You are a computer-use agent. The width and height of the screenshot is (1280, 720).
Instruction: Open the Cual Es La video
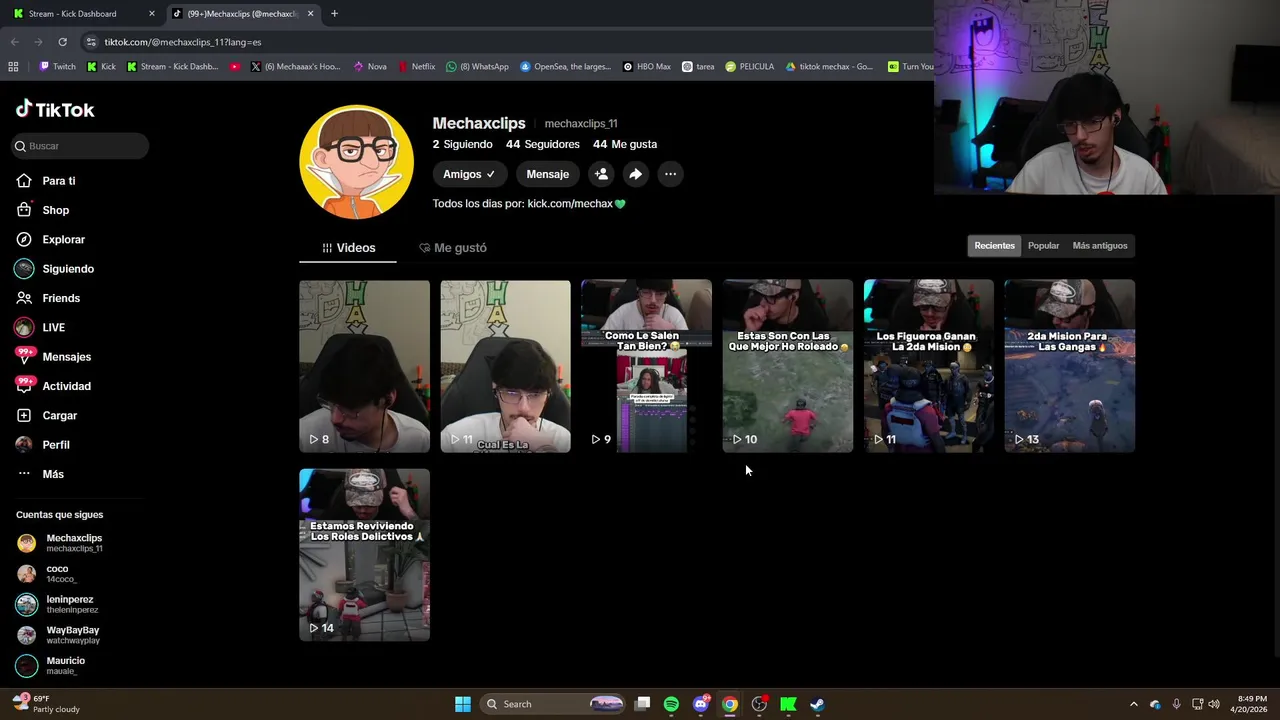505,366
